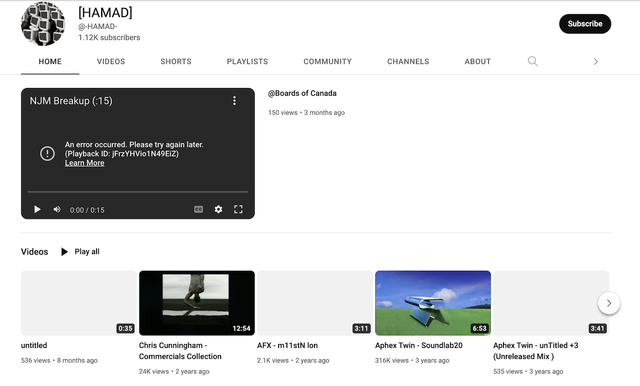Screen dimensions: 640x386
Task: Click '535 views • 3 years ago' text
Action: click(x=528, y=372)
